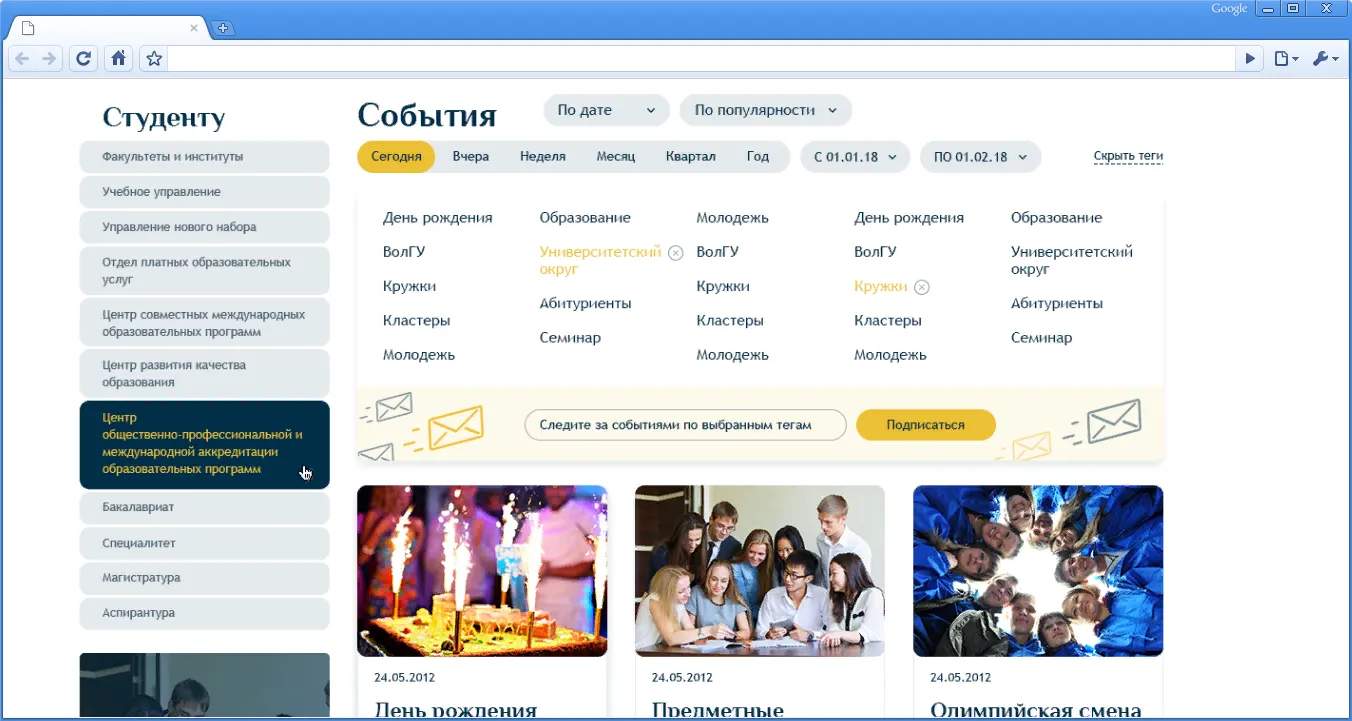The image size is (1352, 721).
Task: Select the Сегодня period tab
Action: click(396, 157)
